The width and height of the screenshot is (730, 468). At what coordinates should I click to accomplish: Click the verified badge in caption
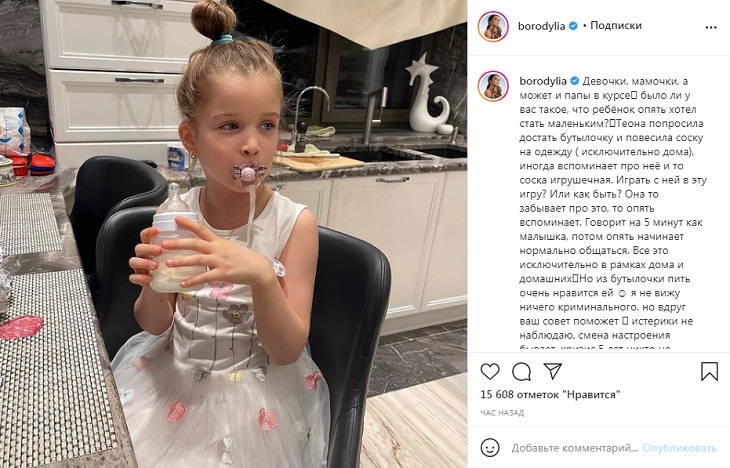[x=575, y=81]
